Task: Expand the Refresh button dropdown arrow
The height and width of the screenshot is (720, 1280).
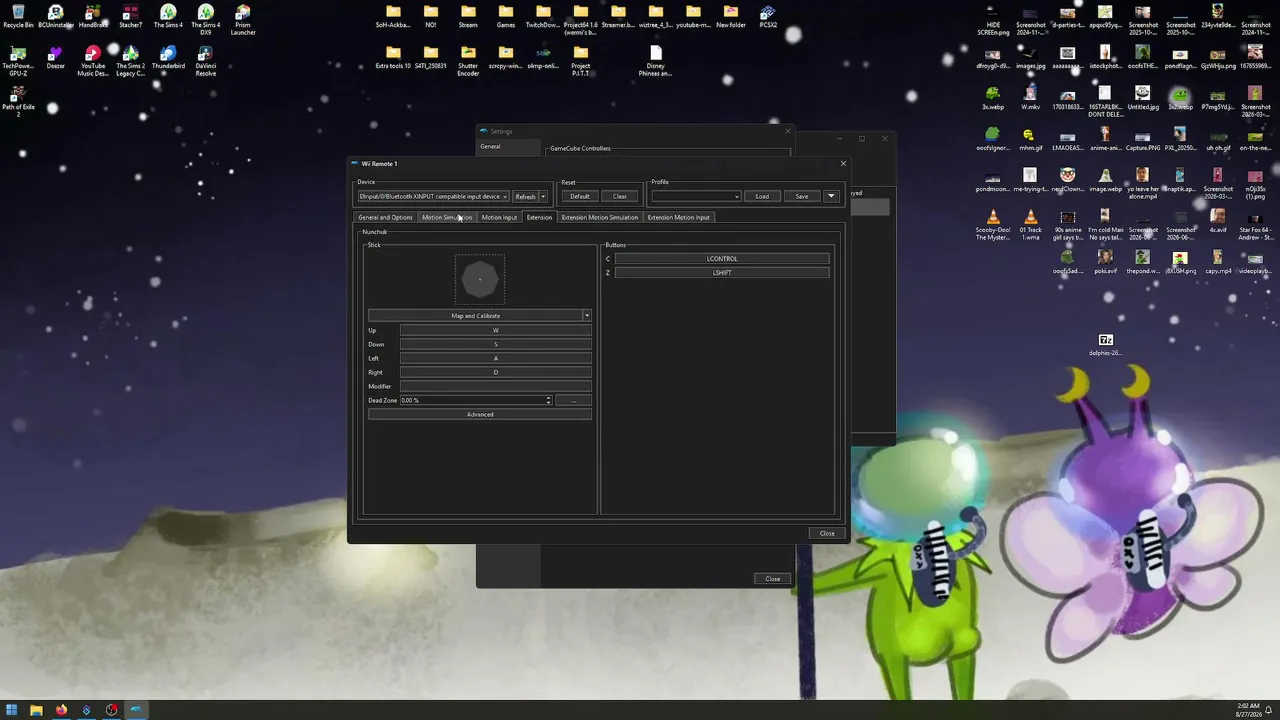Action: click(x=543, y=196)
